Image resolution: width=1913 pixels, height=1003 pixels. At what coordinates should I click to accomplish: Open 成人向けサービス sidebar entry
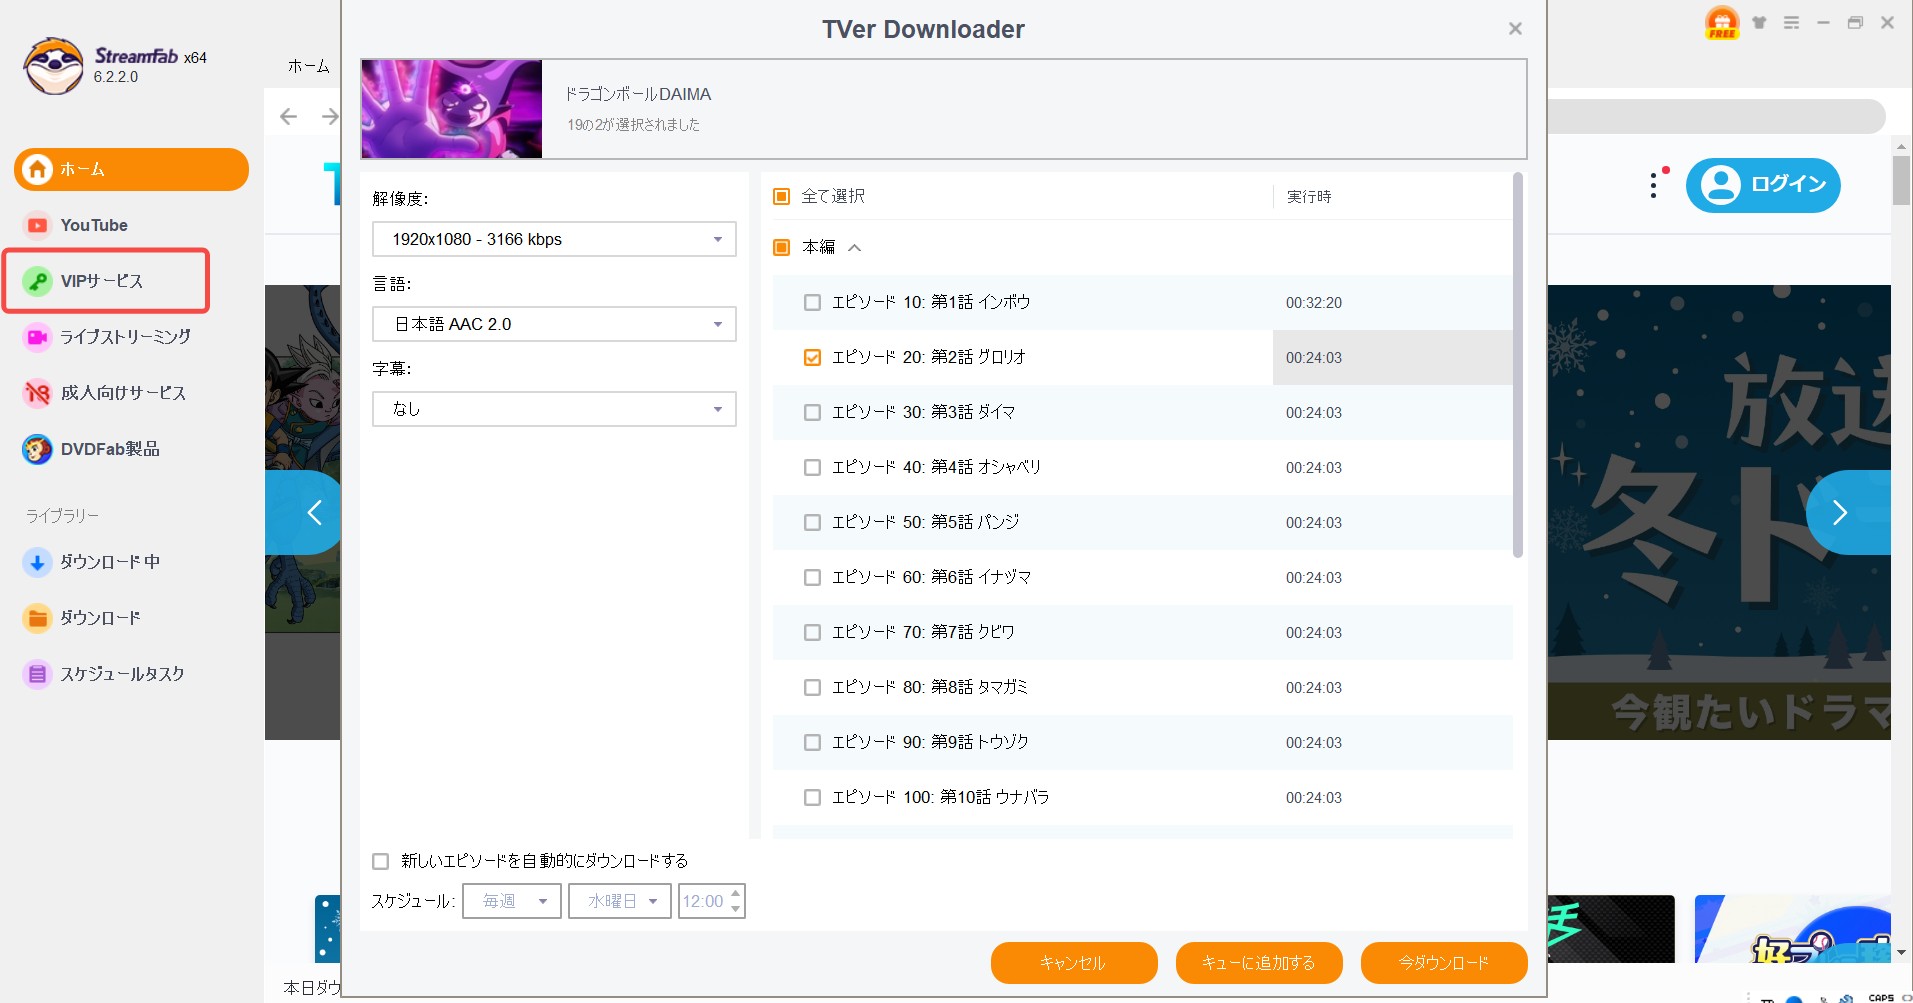(123, 393)
